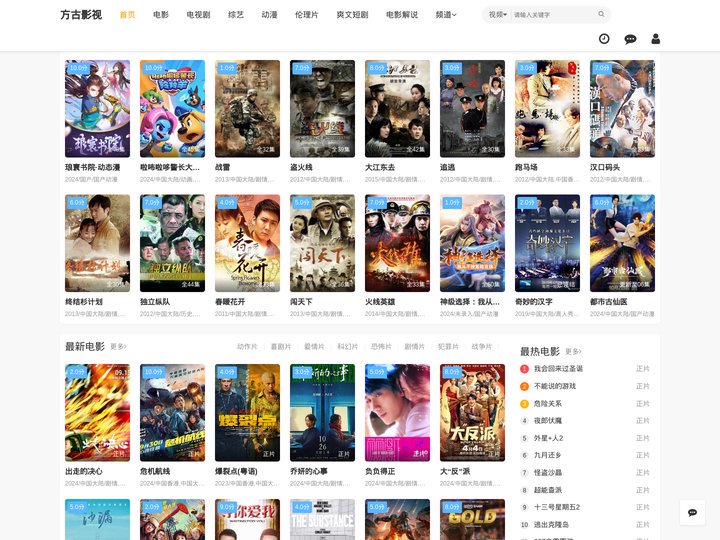Open the floating chat button at bottom right

[x=692, y=512]
